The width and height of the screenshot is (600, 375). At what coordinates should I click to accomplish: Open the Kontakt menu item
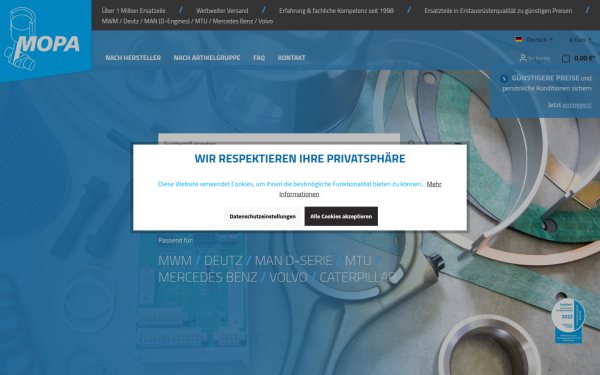pos(291,58)
